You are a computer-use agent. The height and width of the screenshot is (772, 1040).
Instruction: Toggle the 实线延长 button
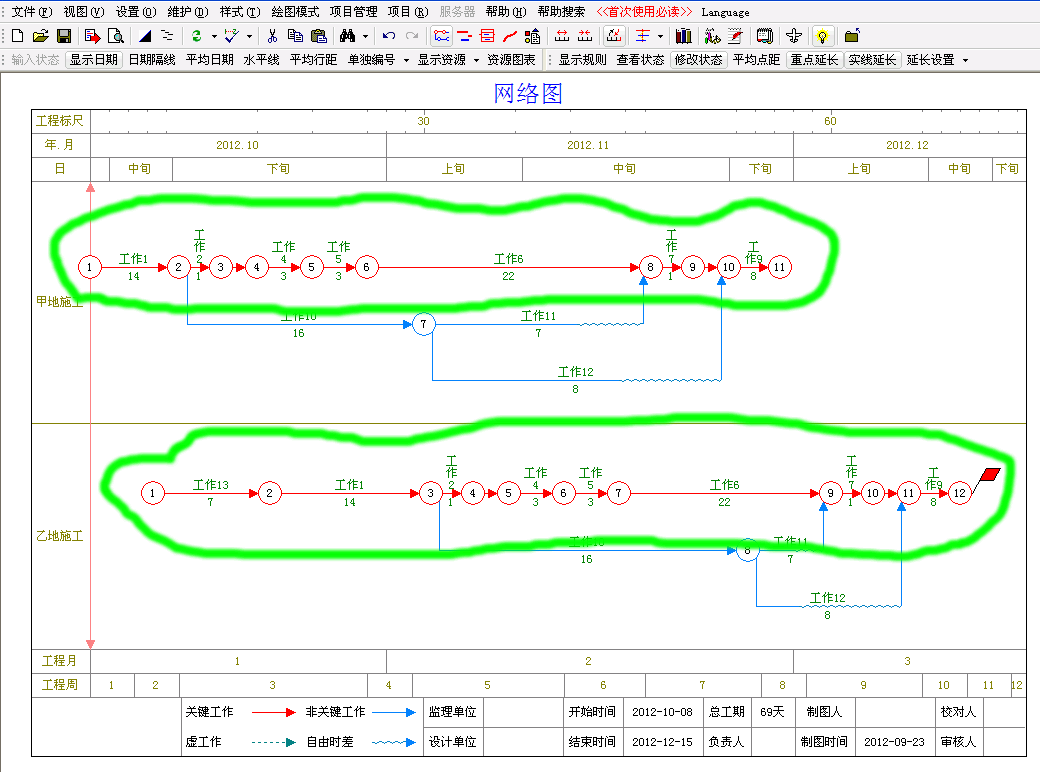coord(872,60)
